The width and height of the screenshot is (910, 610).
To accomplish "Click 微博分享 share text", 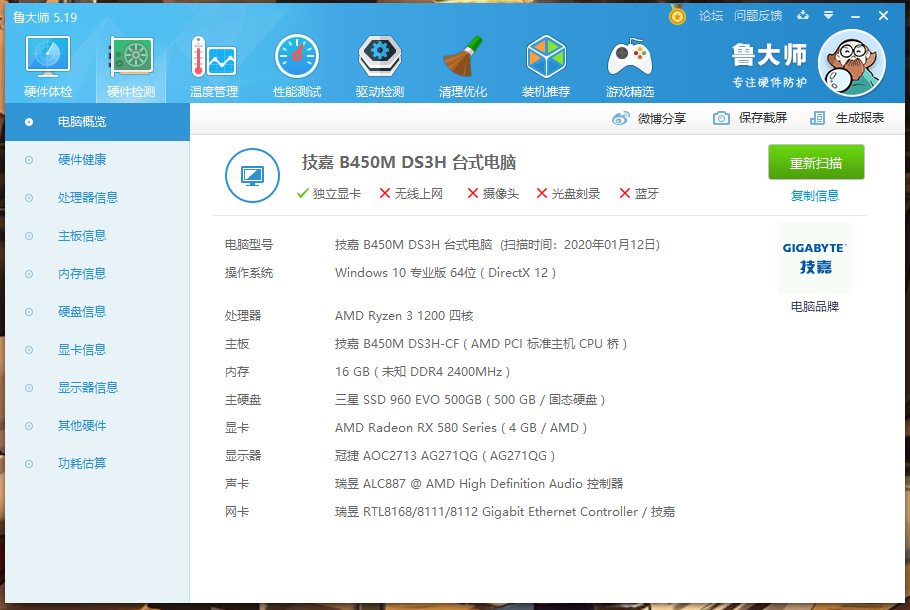I will 662,118.
